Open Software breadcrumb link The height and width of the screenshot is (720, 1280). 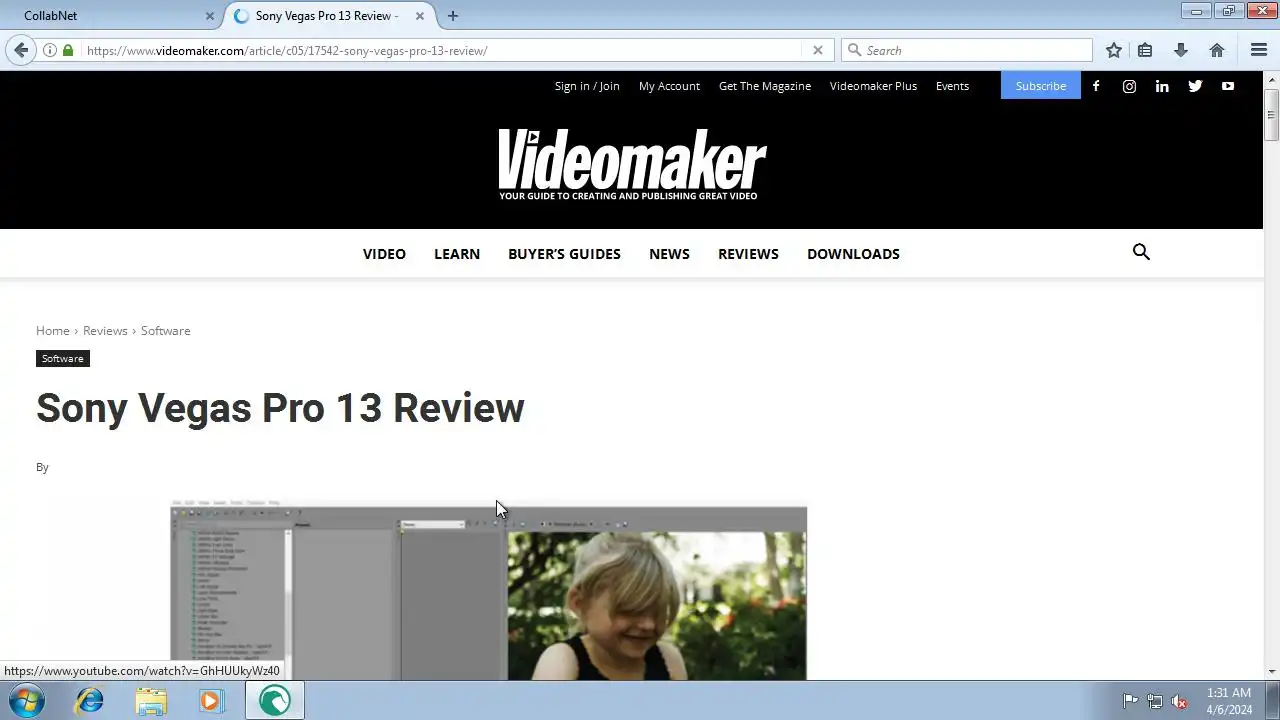point(165,331)
